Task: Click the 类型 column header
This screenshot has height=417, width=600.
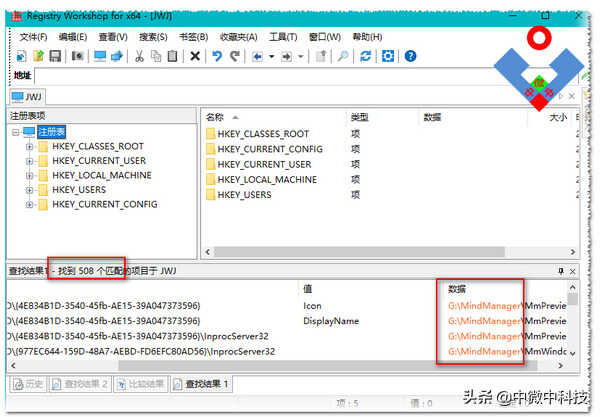Action: tap(383, 117)
